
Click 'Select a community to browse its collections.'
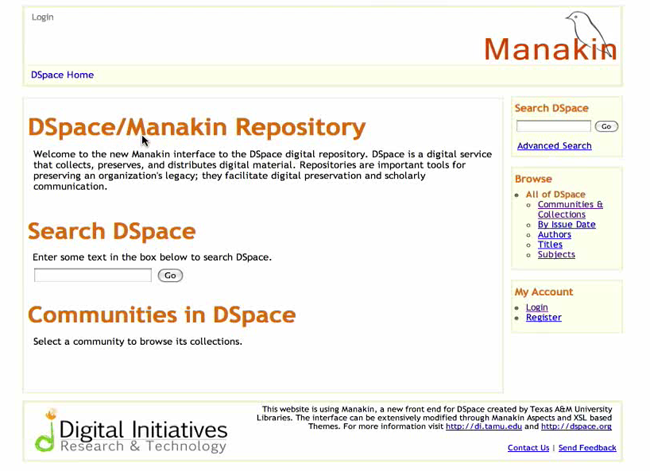[138, 342]
